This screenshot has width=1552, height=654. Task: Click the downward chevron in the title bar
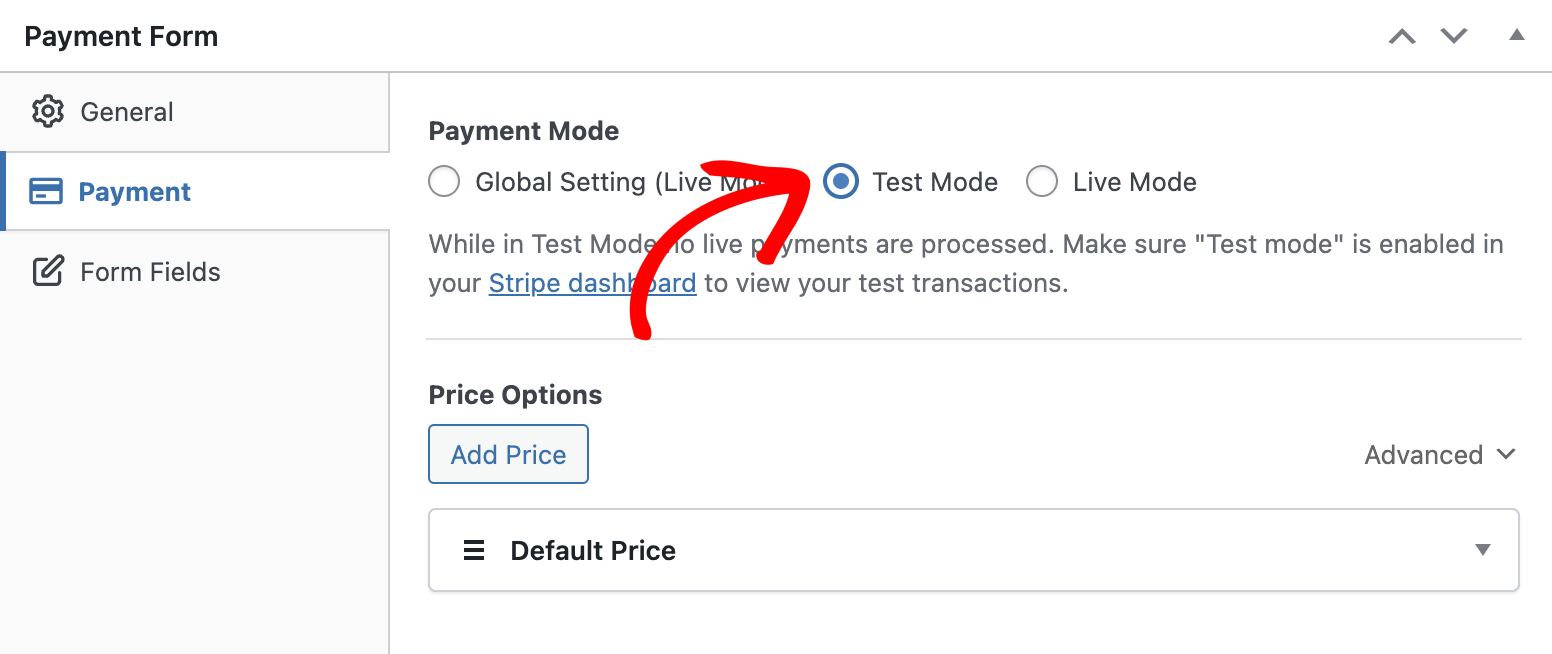click(1454, 36)
